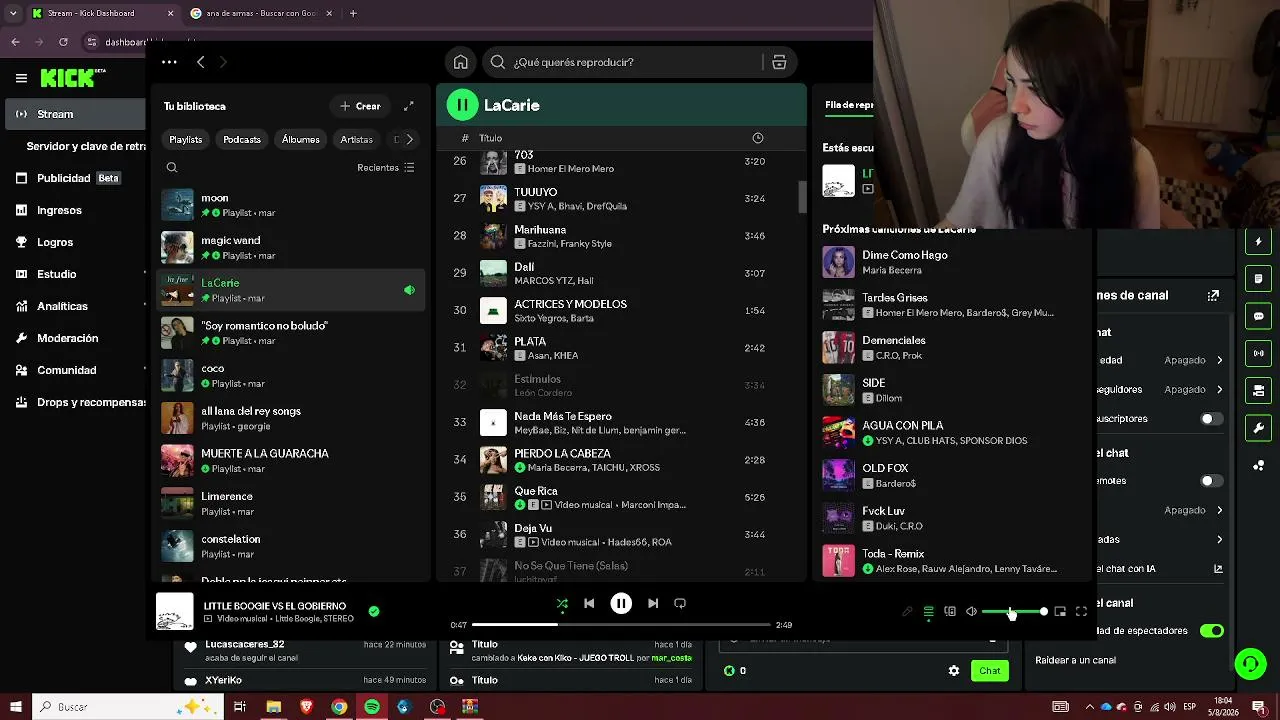Open Kick Logros sidebar section
1280x720 pixels.
click(x=55, y=242)
